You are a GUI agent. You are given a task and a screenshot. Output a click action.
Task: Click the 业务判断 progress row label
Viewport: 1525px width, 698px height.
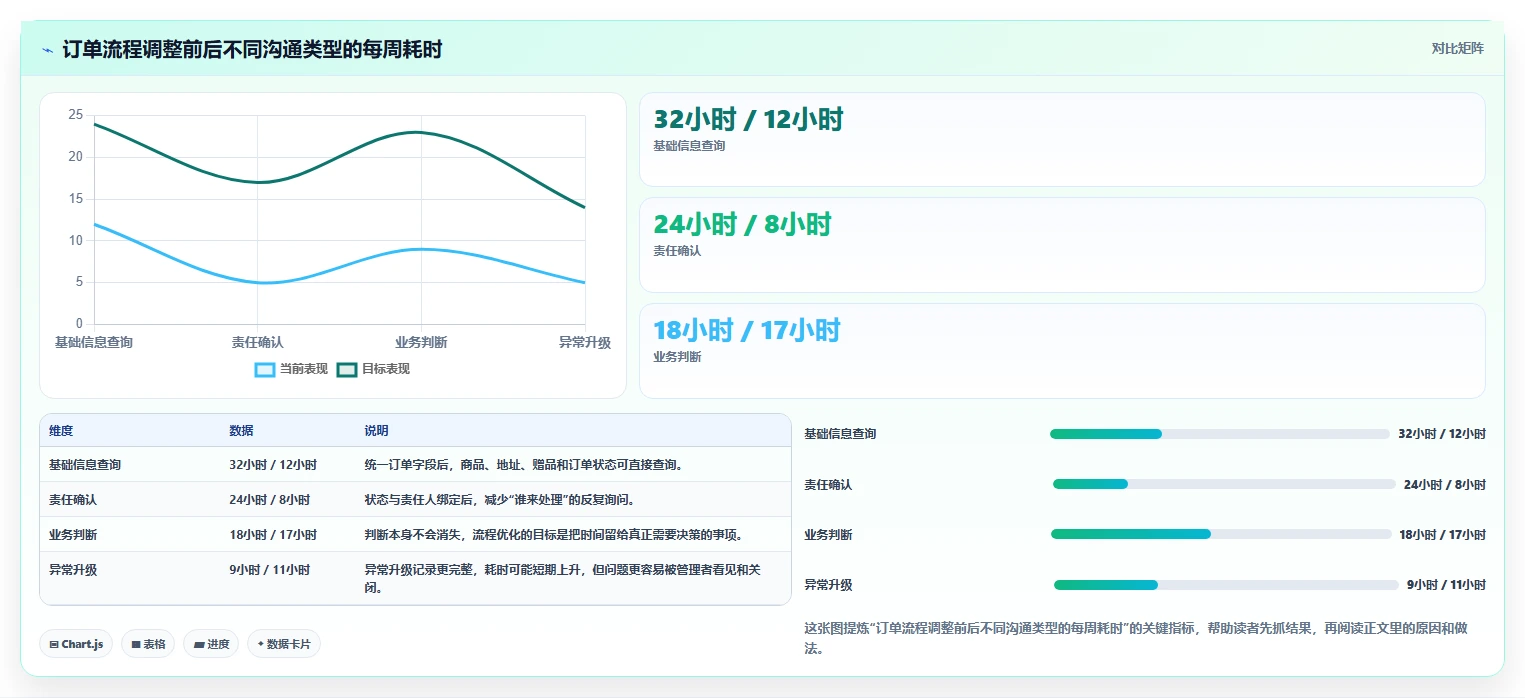[x=828, y=535]
